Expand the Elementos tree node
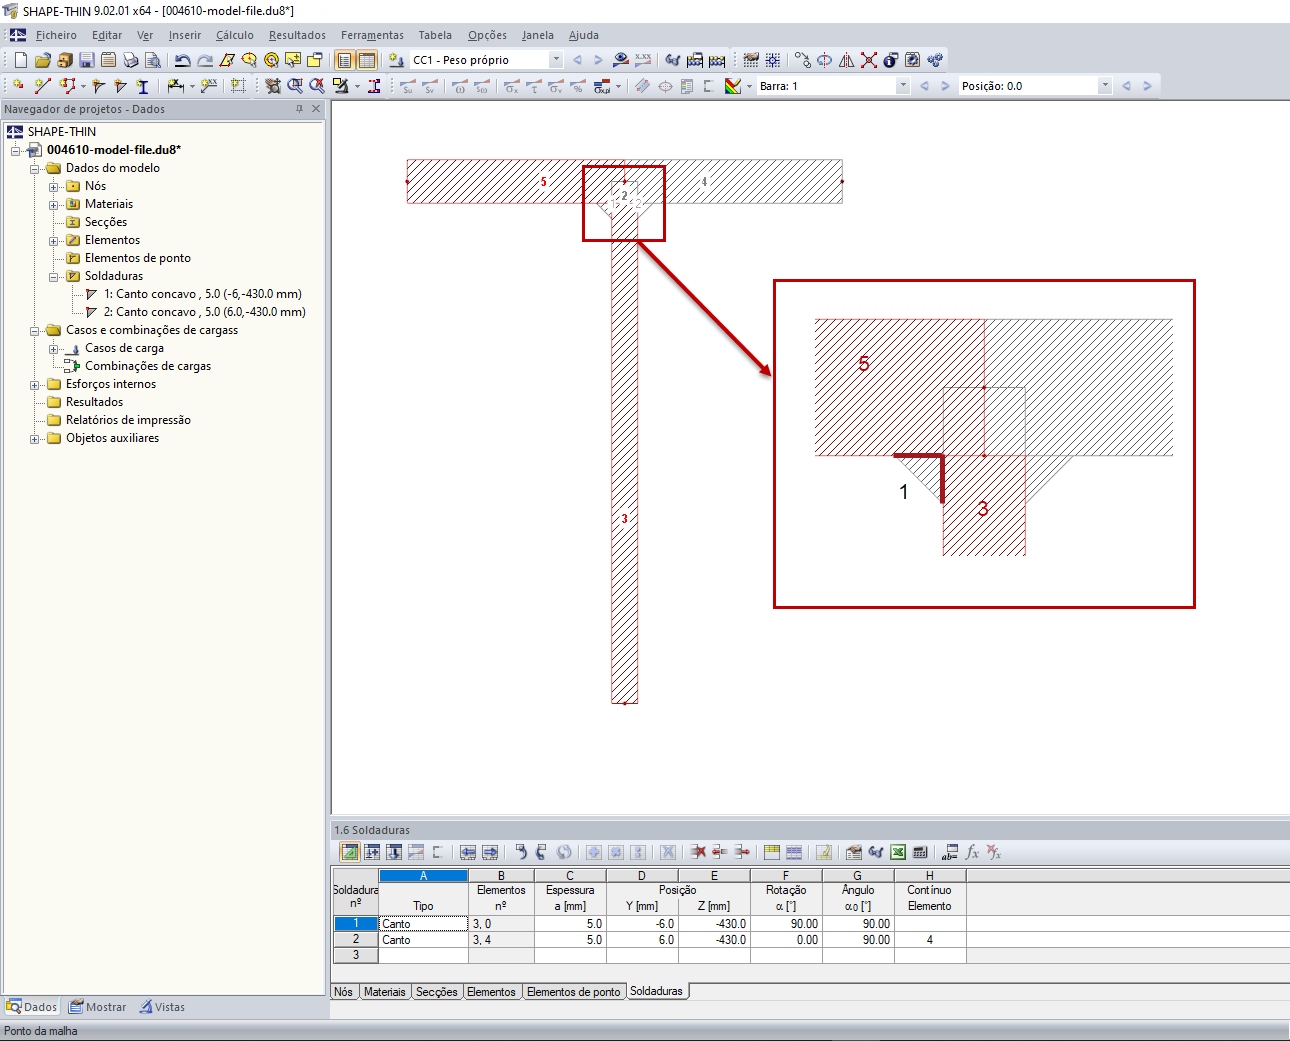 pos(54,240)
